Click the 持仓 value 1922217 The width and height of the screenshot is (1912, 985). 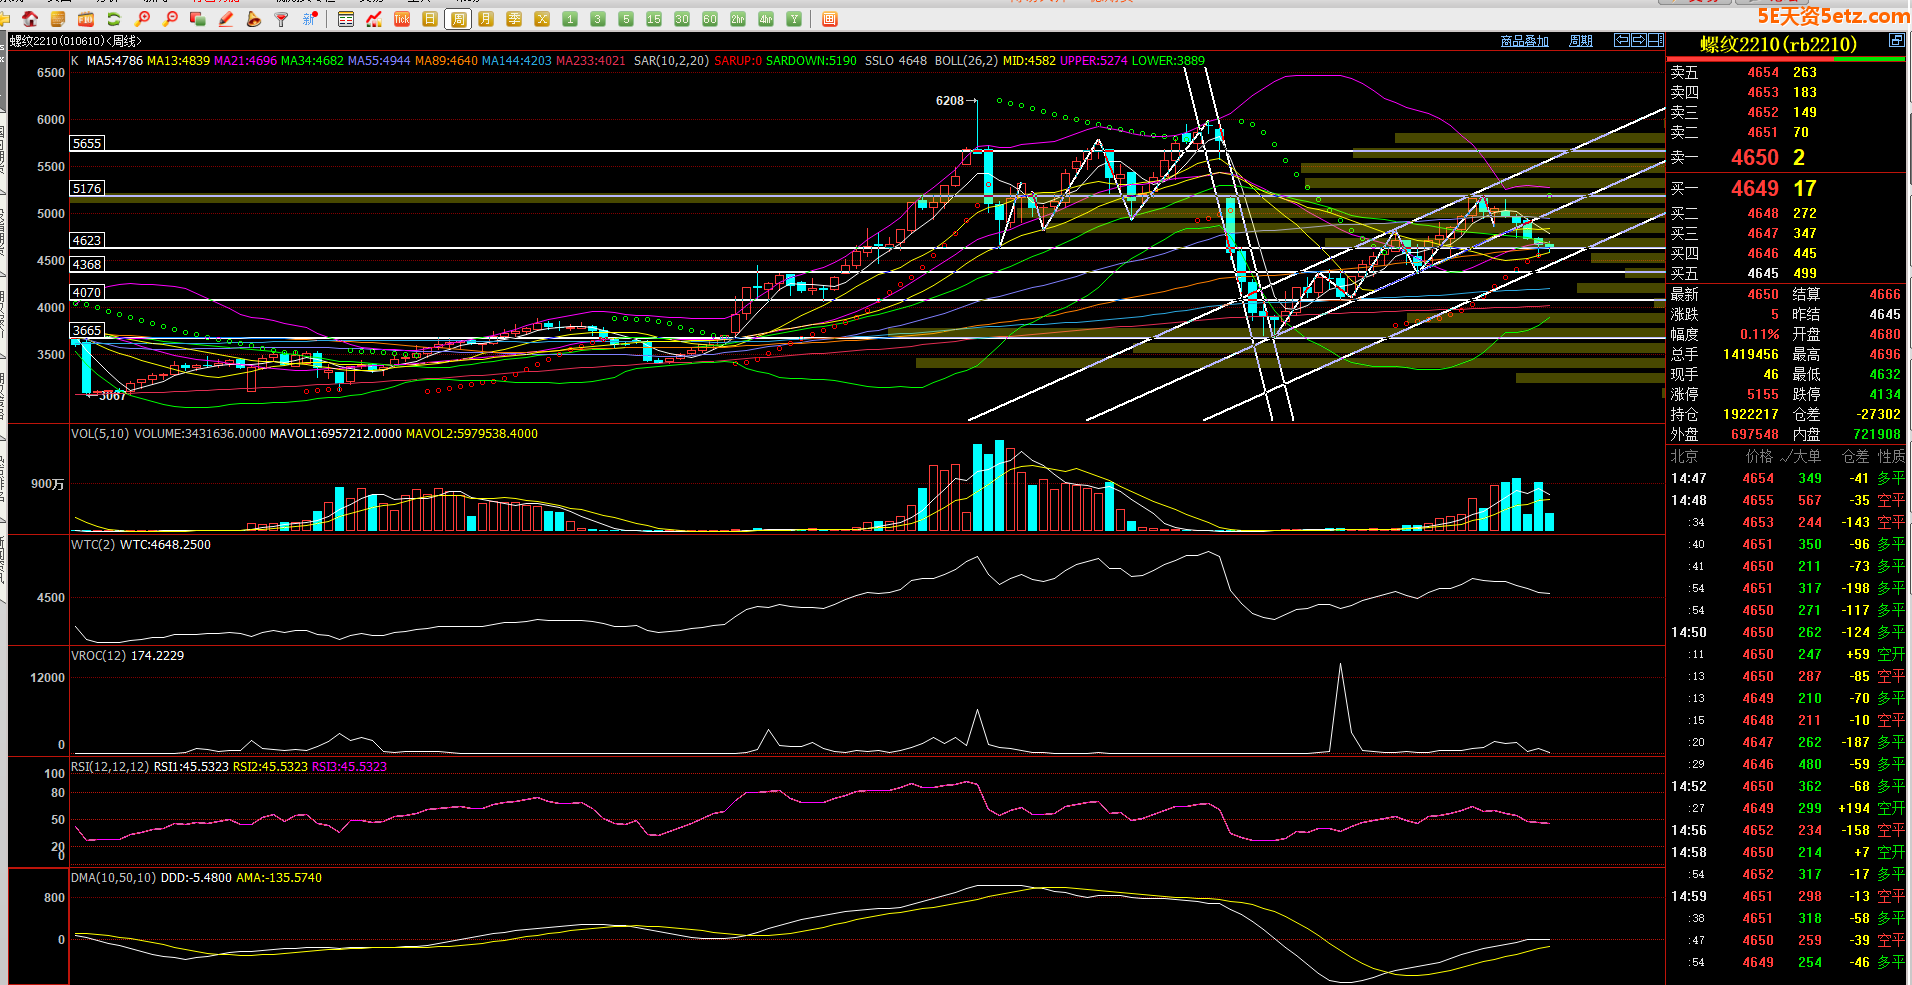click(1751, 414)
